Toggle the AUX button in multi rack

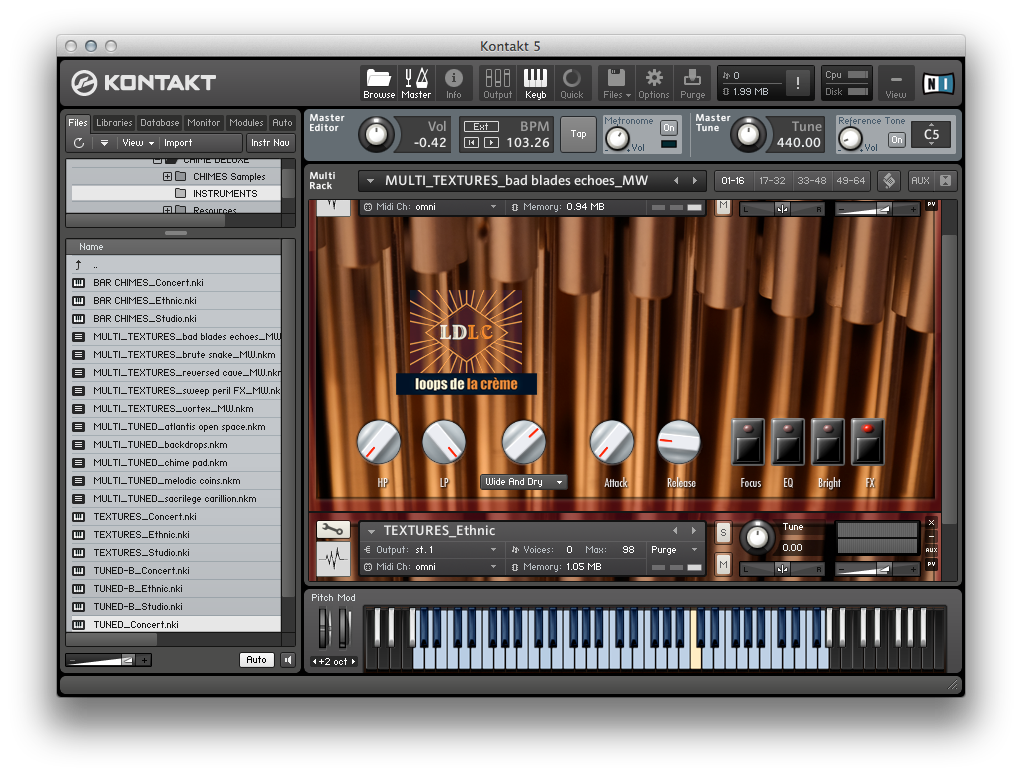[920, 180]
